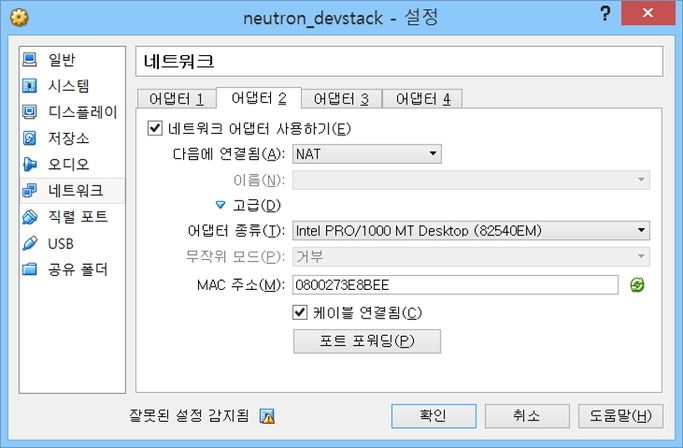Click the disabled 무작위 모드 dropdown
683x448 pixels.
pyautogui.click(x=471, y=257)
